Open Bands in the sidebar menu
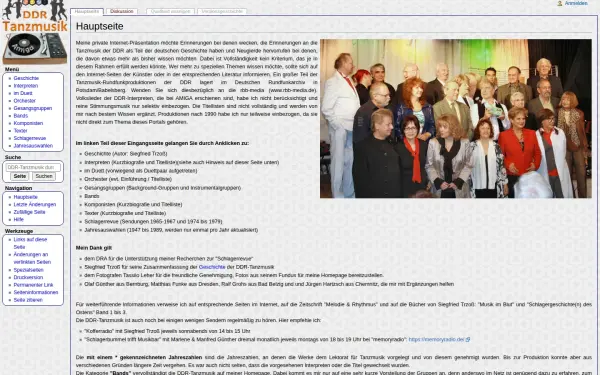 (21, 116)
